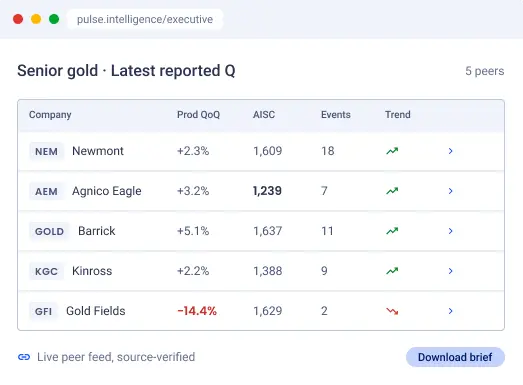Click Kinross's 9 events count
The width and height of the screenshot is (523, 385).
[324, 271]
